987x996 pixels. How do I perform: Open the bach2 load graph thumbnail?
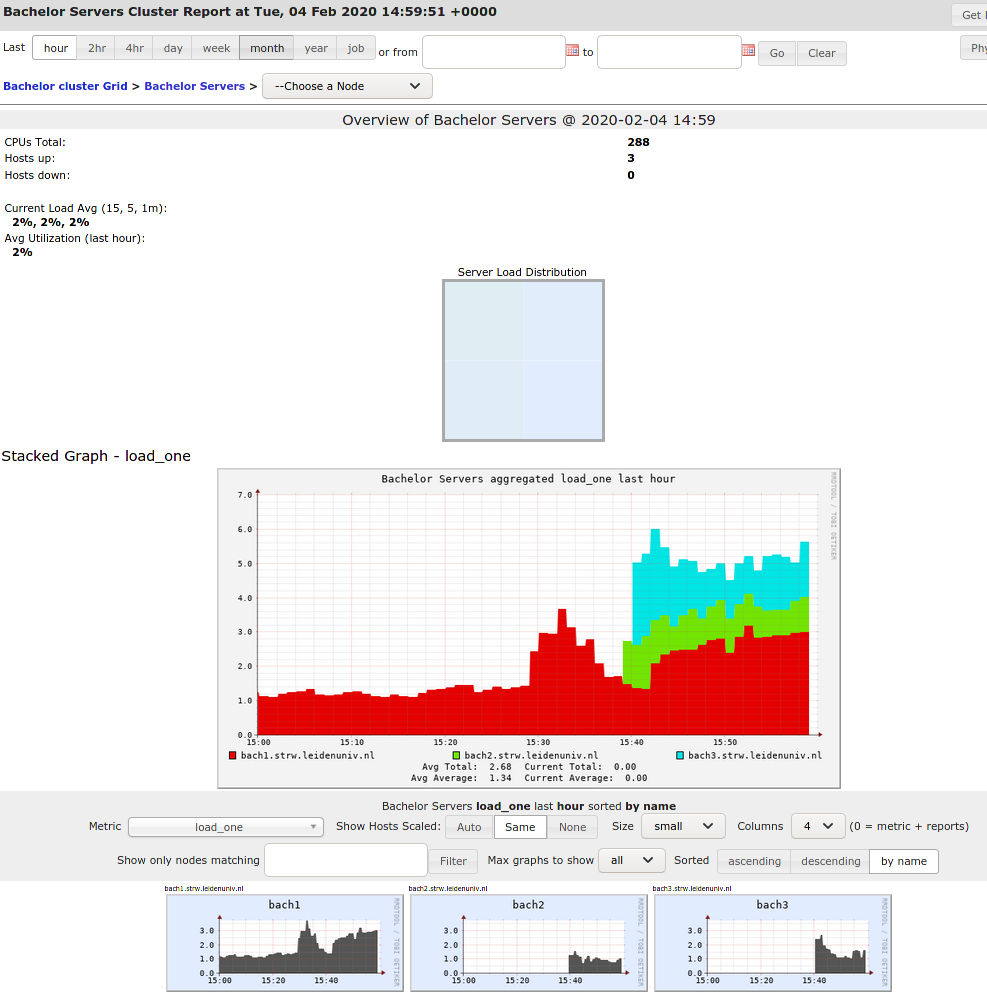point(528,943)
